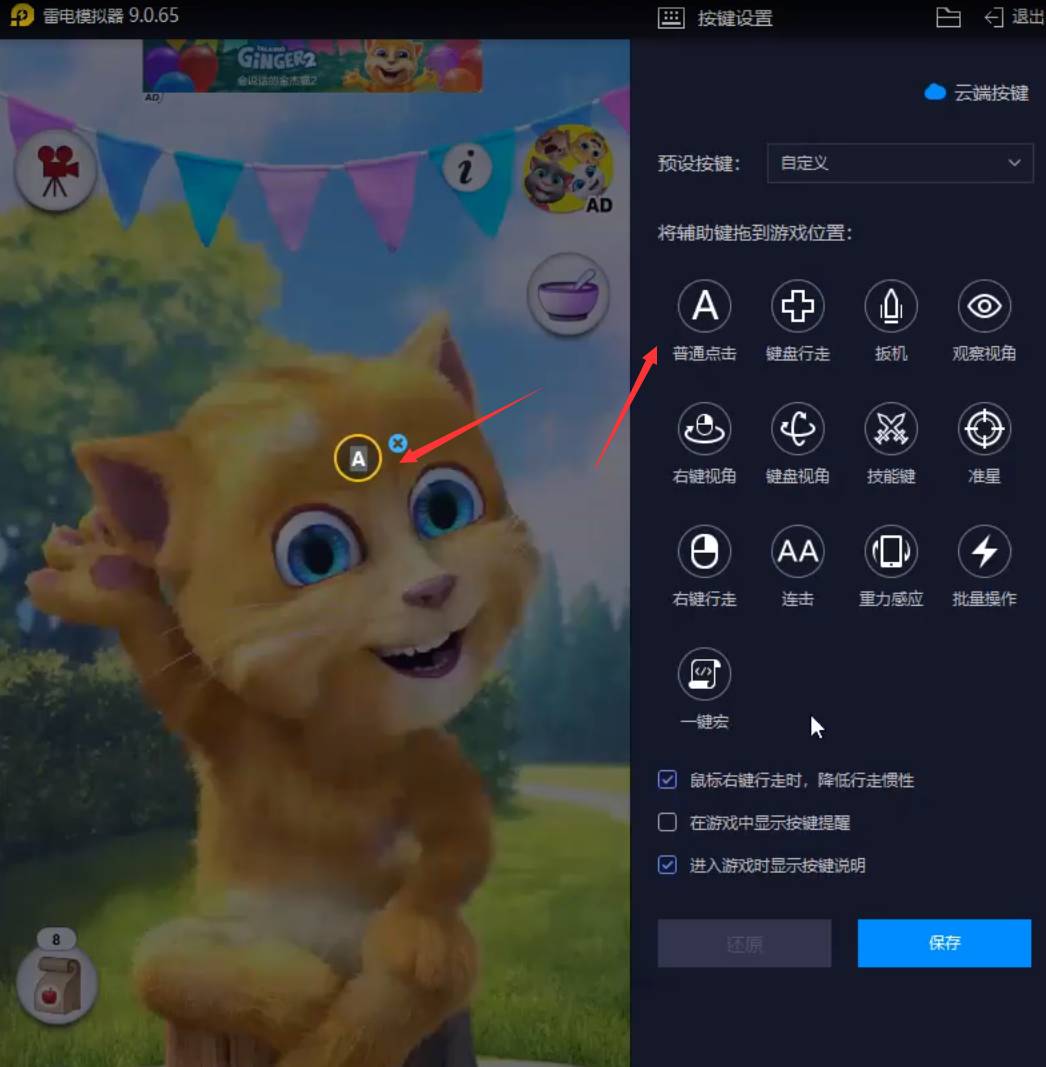Screen dimensions: 1046x1067
Task: Toggle 进入游戏时显示按键说明 checkbox
Action: (x=667, y=865)
